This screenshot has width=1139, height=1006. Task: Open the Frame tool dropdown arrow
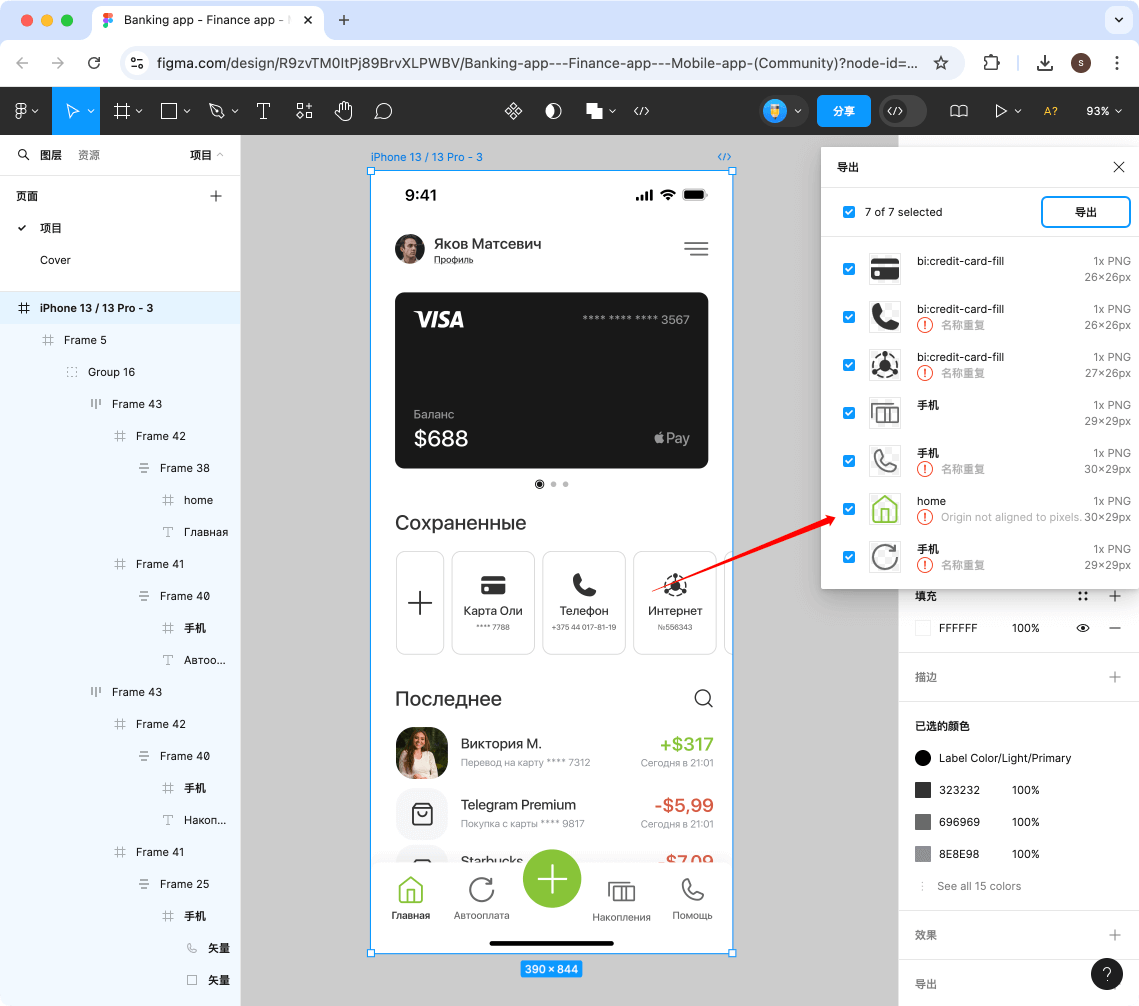[x=140, y=111]
